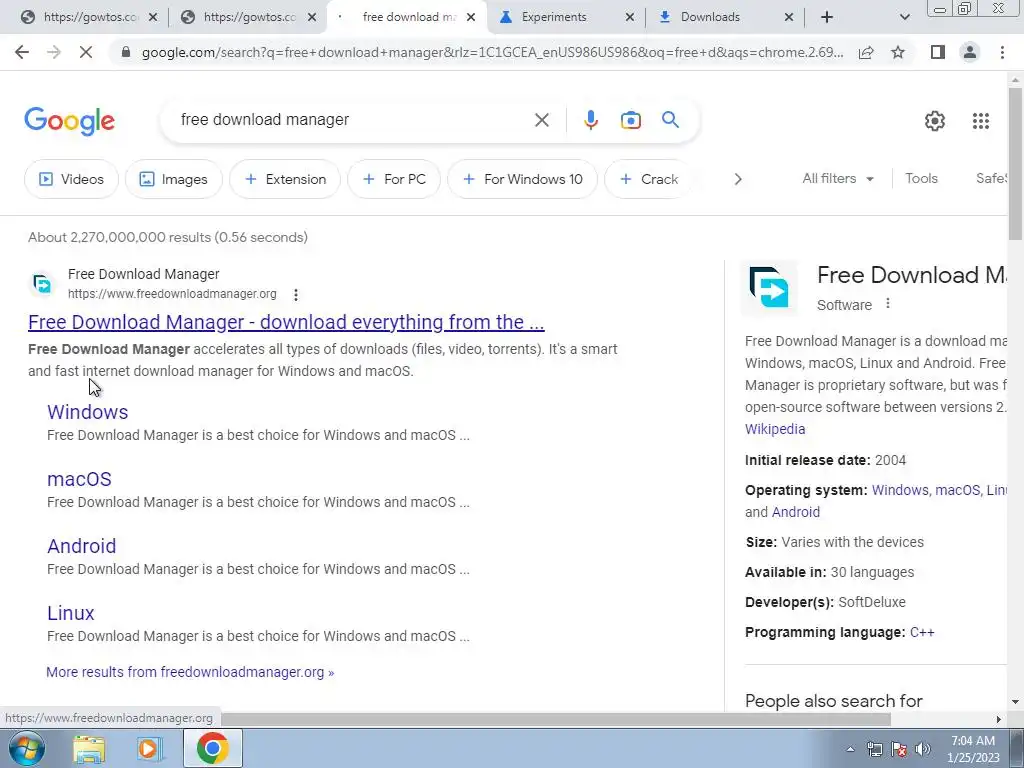Close the Experiments tab
The image size is (1024, 768).
[x=630, y=18]
